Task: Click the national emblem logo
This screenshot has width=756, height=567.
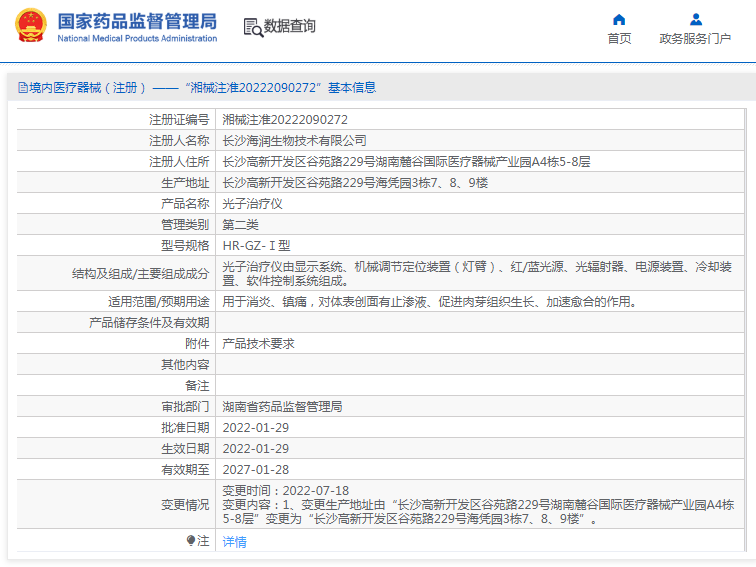Action: point(31,25)
